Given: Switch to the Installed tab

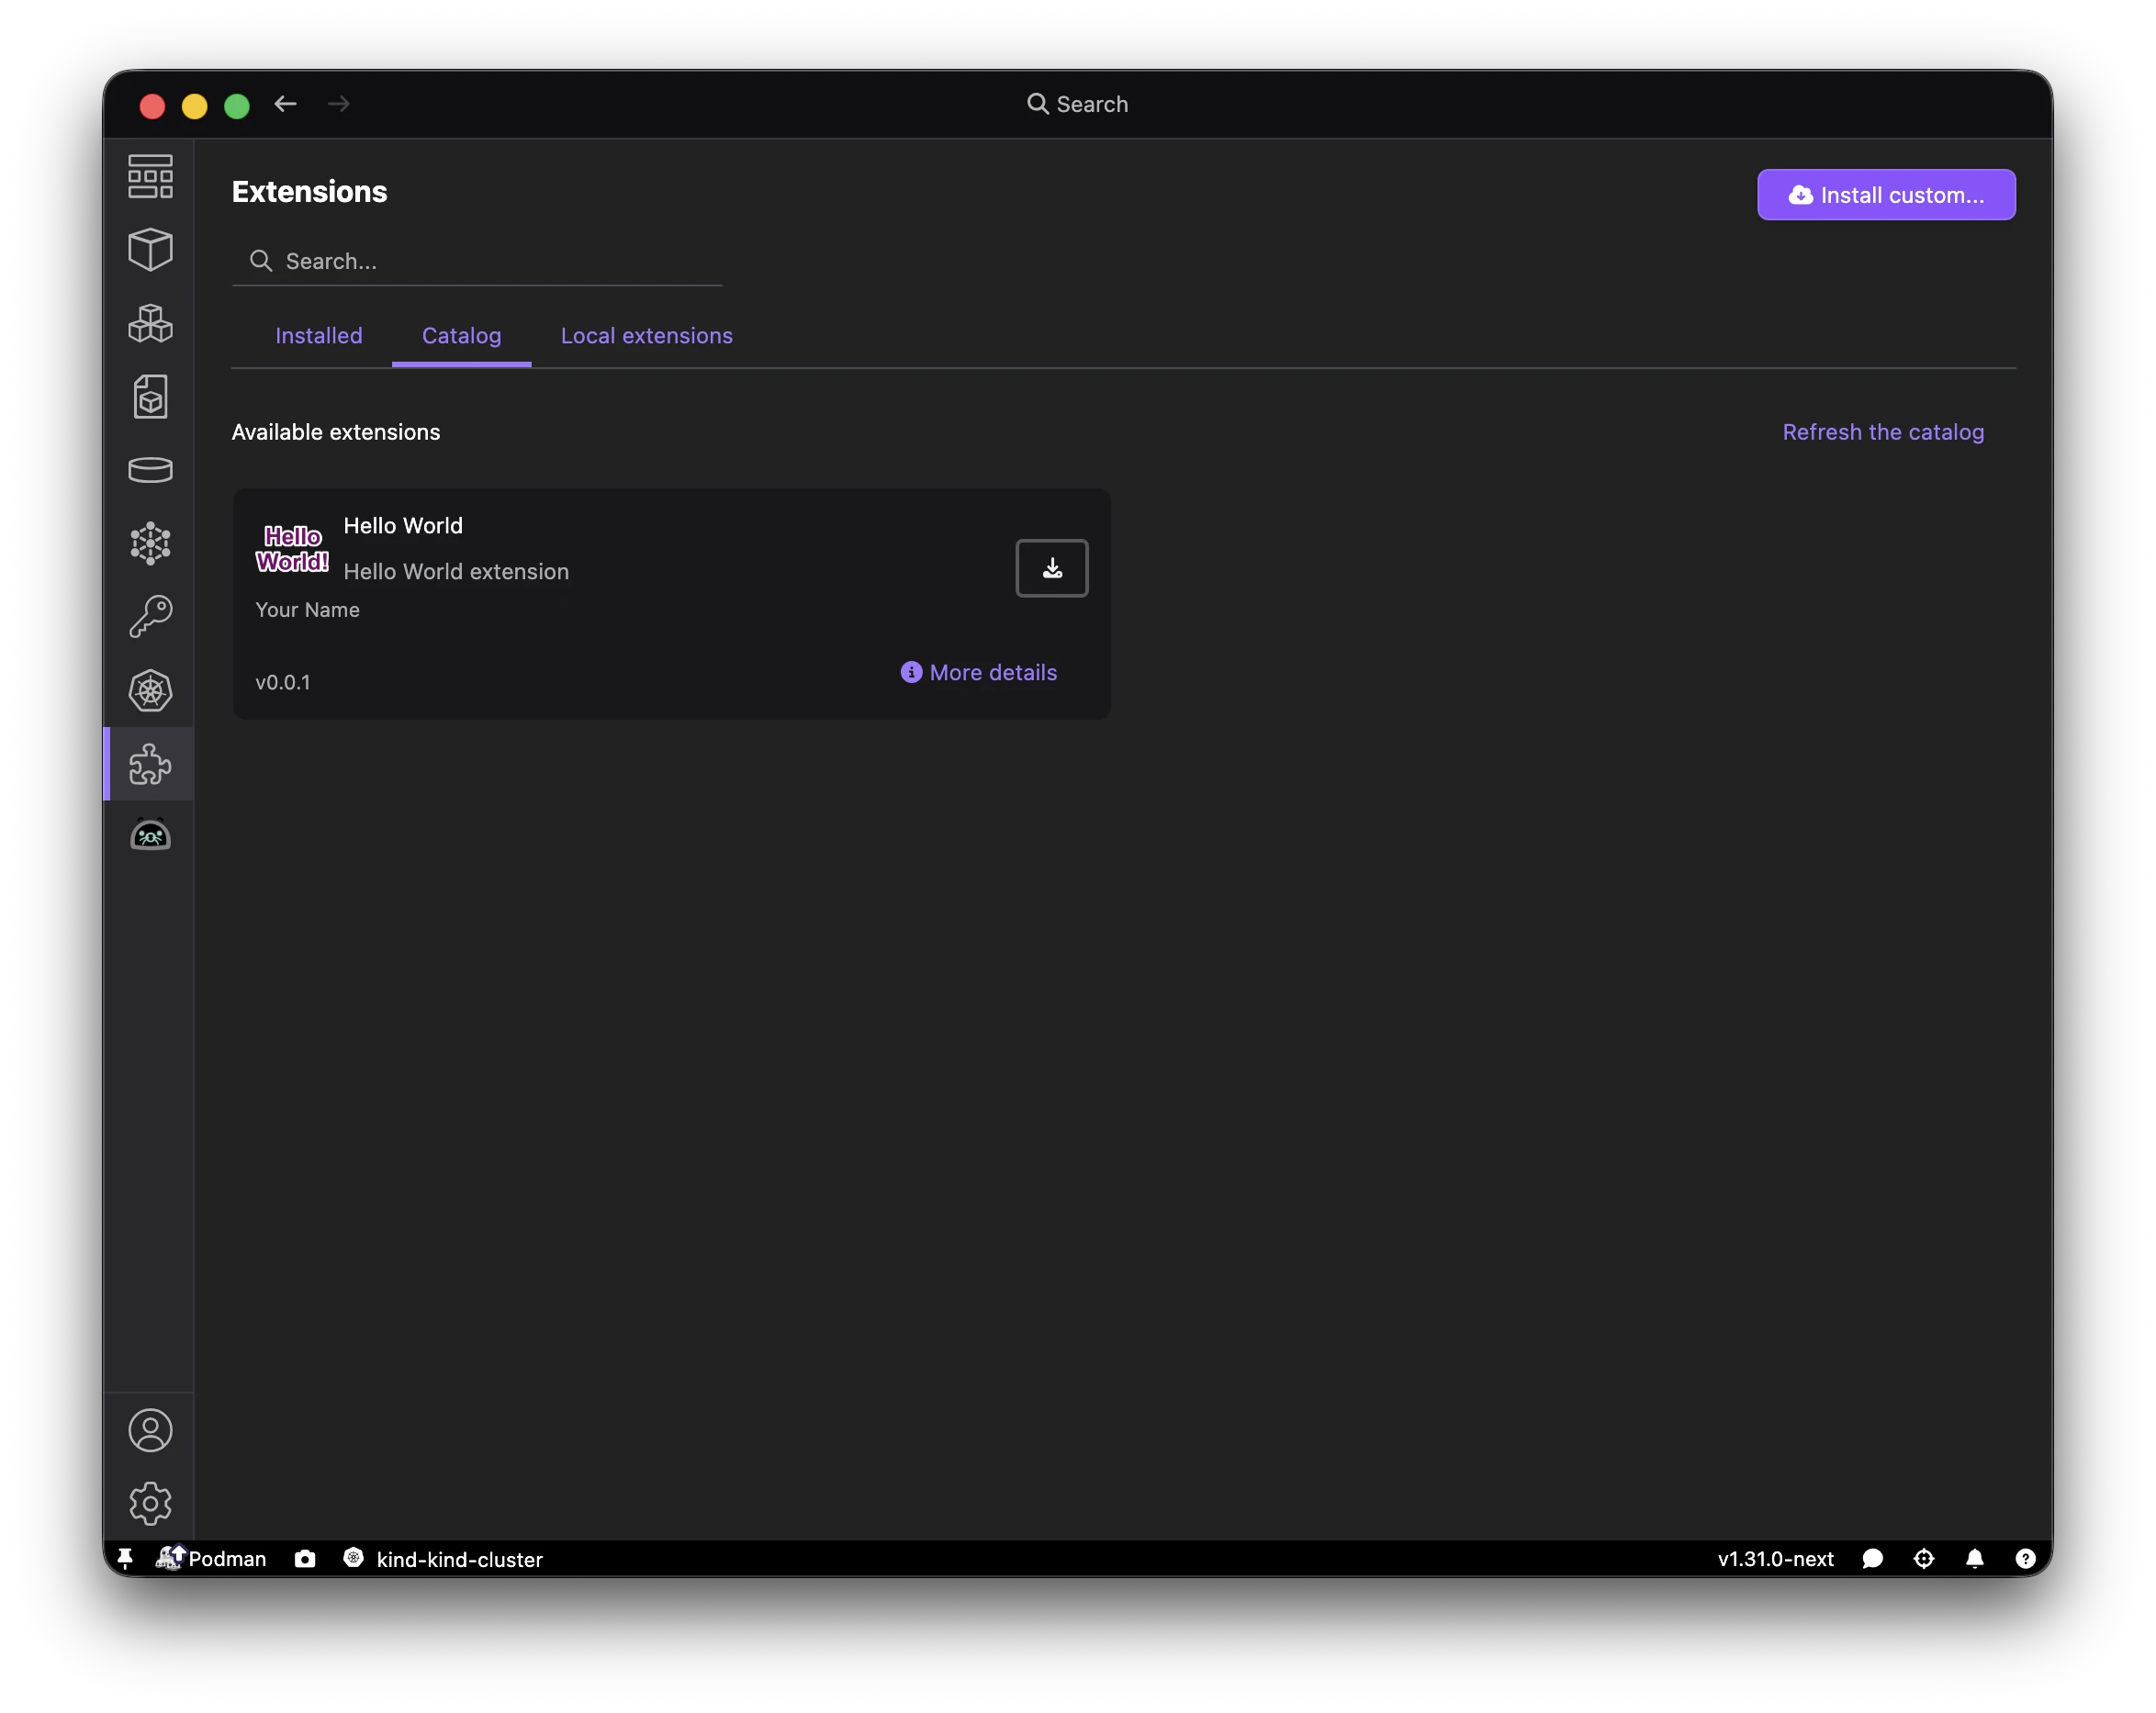Looking at the screenshot, I should 318,336.
